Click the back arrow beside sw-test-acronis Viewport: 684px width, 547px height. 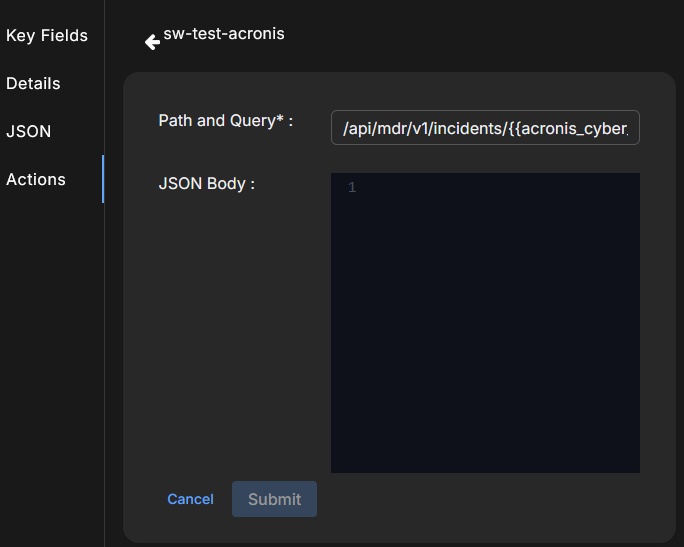point(152,42)
